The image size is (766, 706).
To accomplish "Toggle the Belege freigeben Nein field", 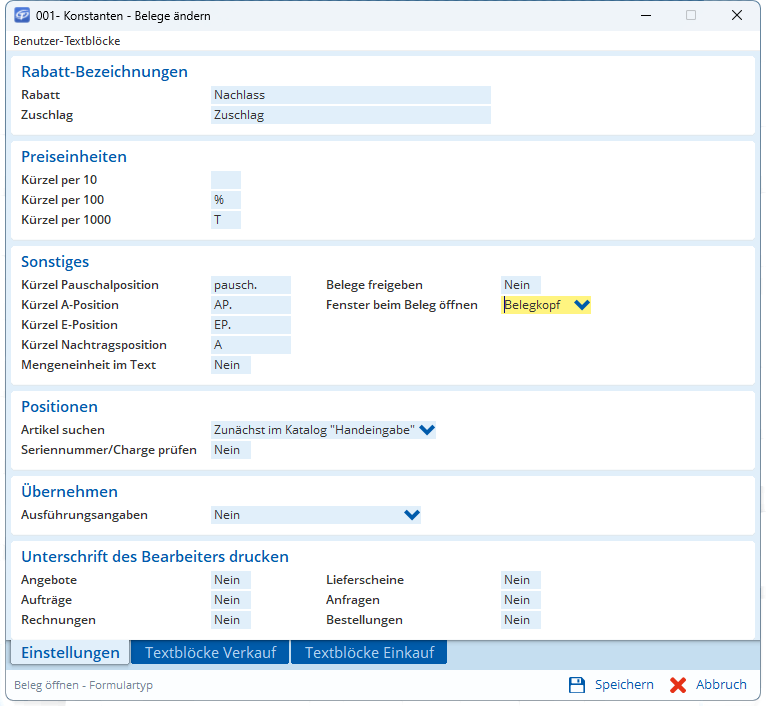I will (x=520, y=285).
